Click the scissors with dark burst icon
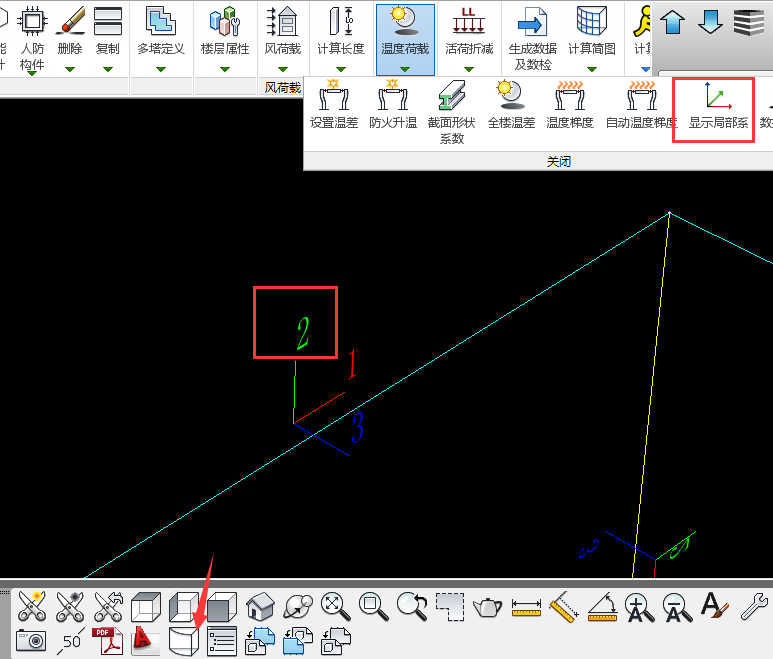The width and height of the screenshot is (773, 659). (x=70, y=606)
